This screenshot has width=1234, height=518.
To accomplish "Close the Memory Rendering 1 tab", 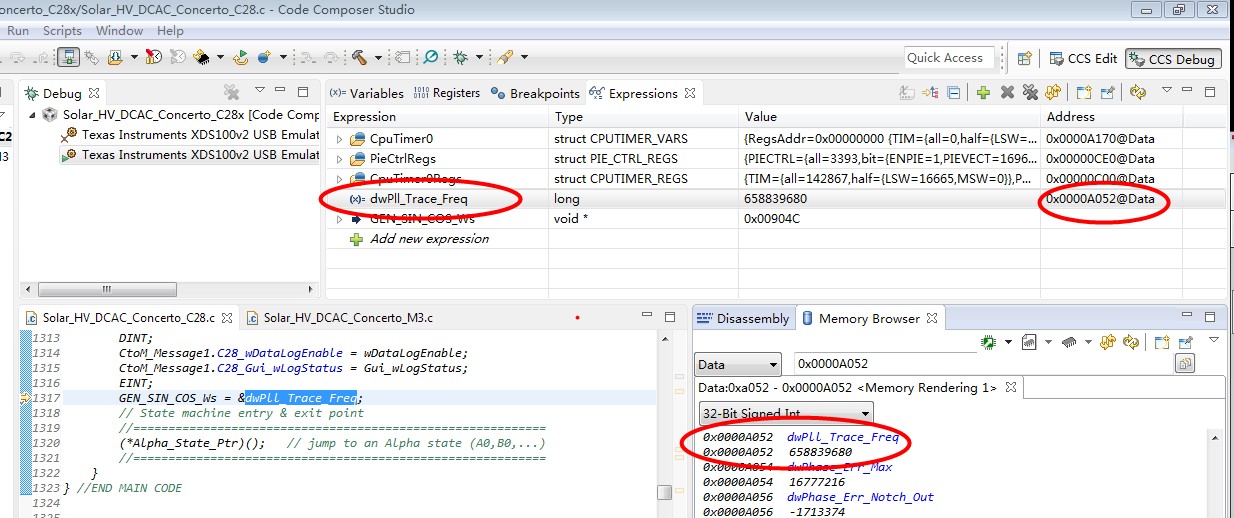I will [x=1011, y=387].
